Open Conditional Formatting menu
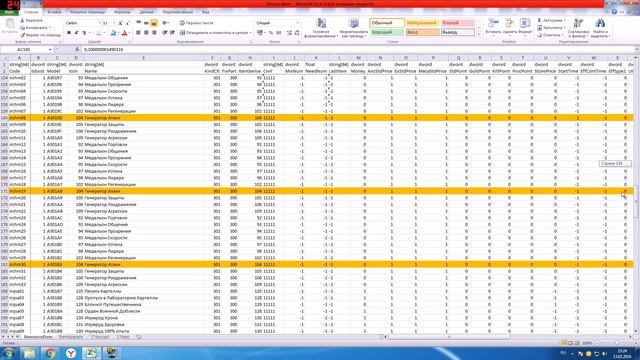The image size is (640, 360). point(321,28)
